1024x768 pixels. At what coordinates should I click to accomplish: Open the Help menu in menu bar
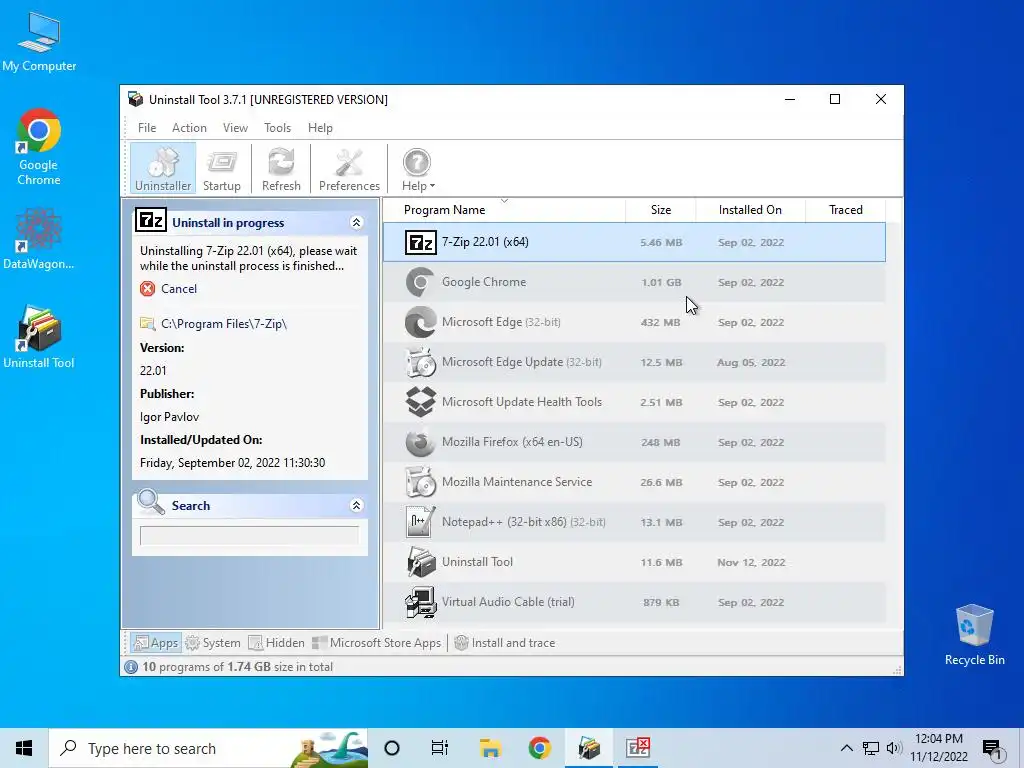click(x=320, y=127)
